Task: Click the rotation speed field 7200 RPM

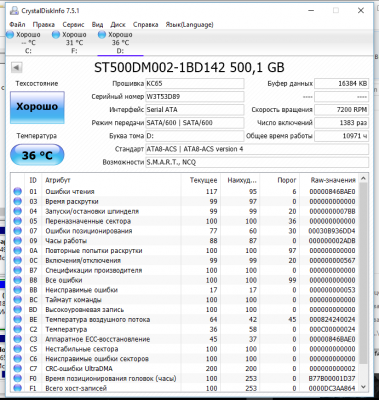Action: (341, 110)
